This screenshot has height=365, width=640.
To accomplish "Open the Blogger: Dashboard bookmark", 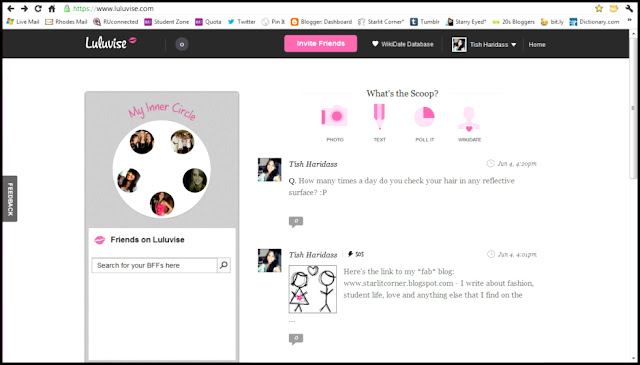I will [321, 22].
